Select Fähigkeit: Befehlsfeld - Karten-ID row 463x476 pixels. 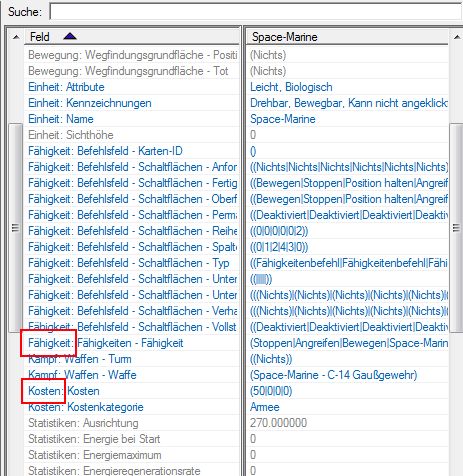132,151
